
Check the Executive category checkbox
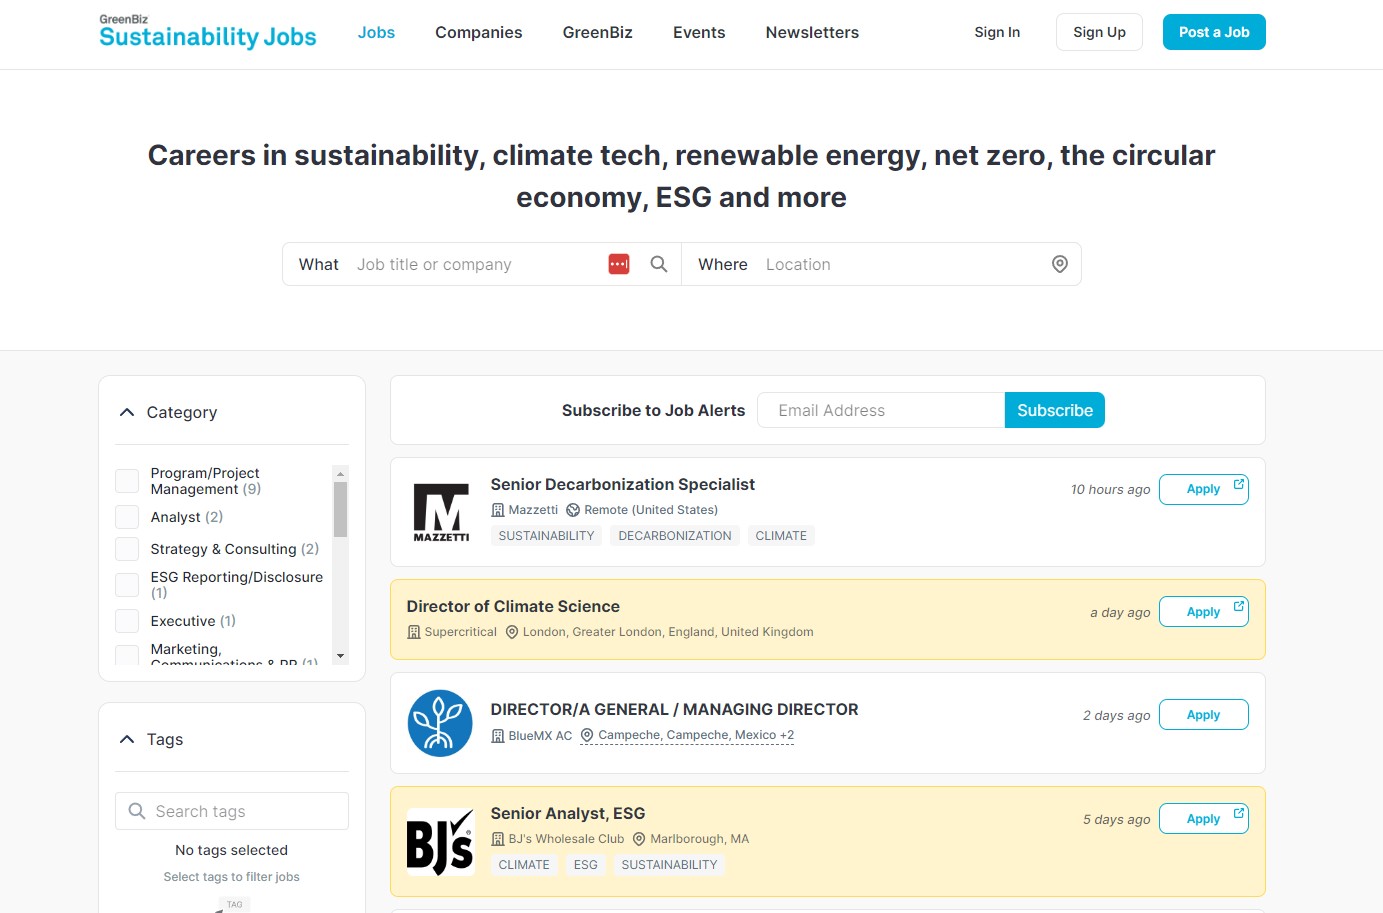click(127, 621)
